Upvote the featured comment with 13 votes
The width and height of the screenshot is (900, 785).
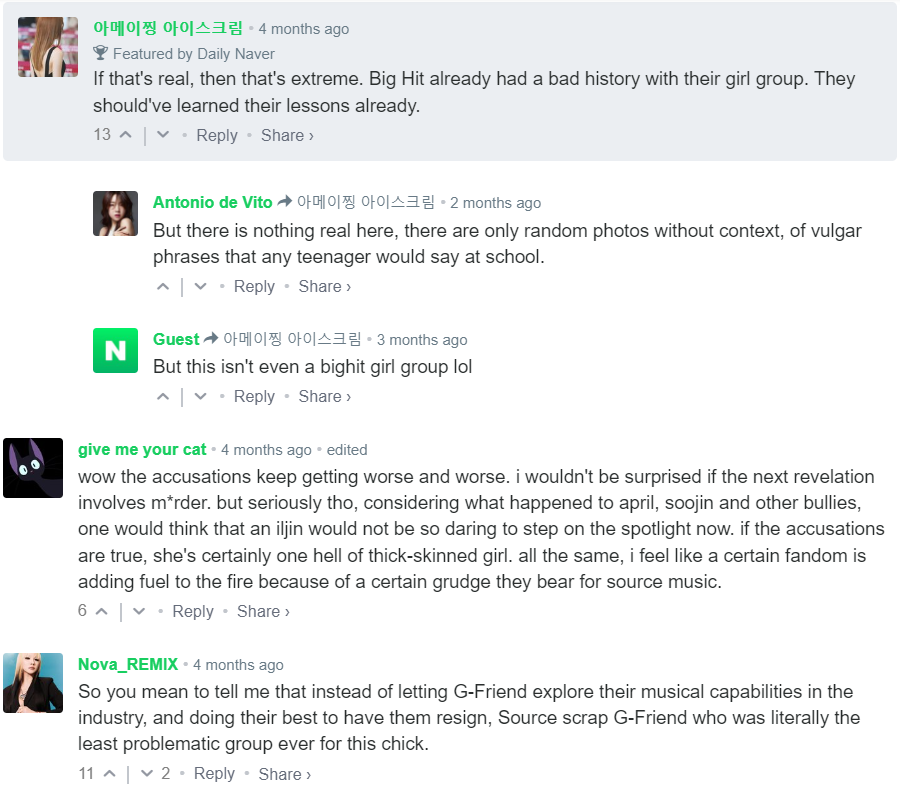125,135
